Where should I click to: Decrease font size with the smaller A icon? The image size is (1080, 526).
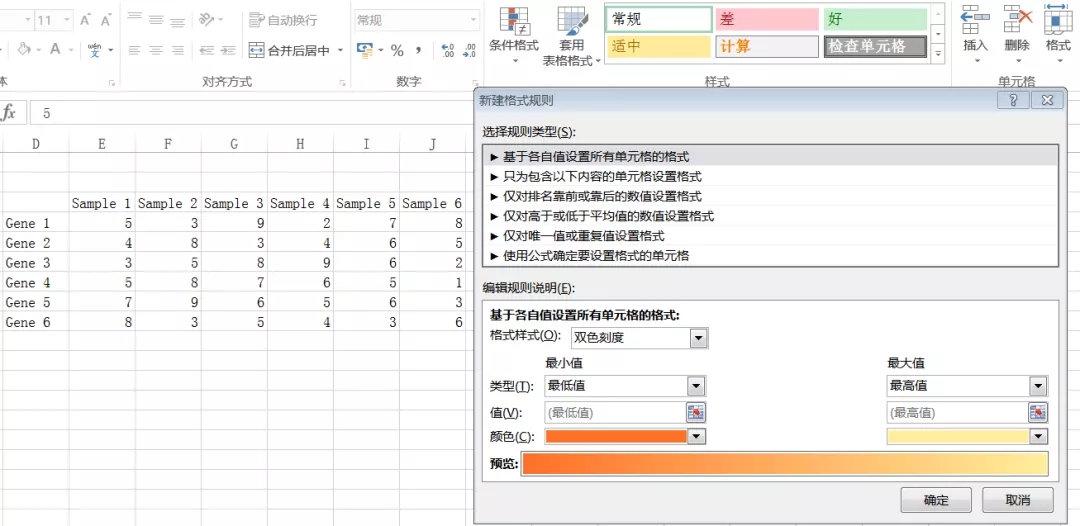point(105,20)
